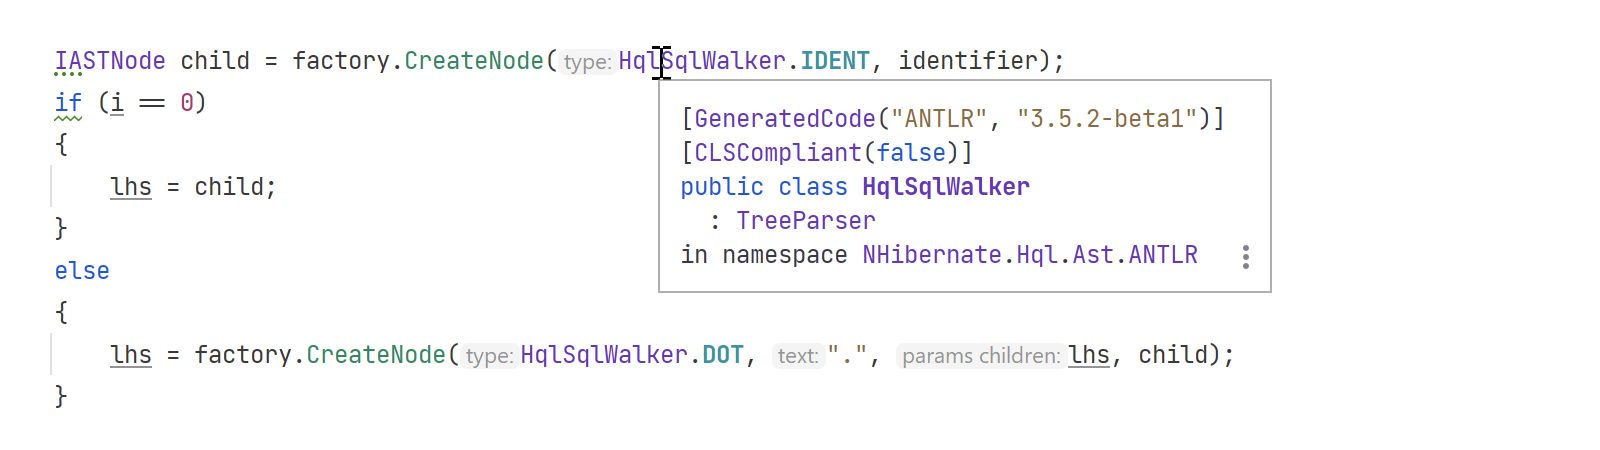Open the tooltip's three-dot more options menu
Screen dimensions: 1600x450
tap(1245, 257)
